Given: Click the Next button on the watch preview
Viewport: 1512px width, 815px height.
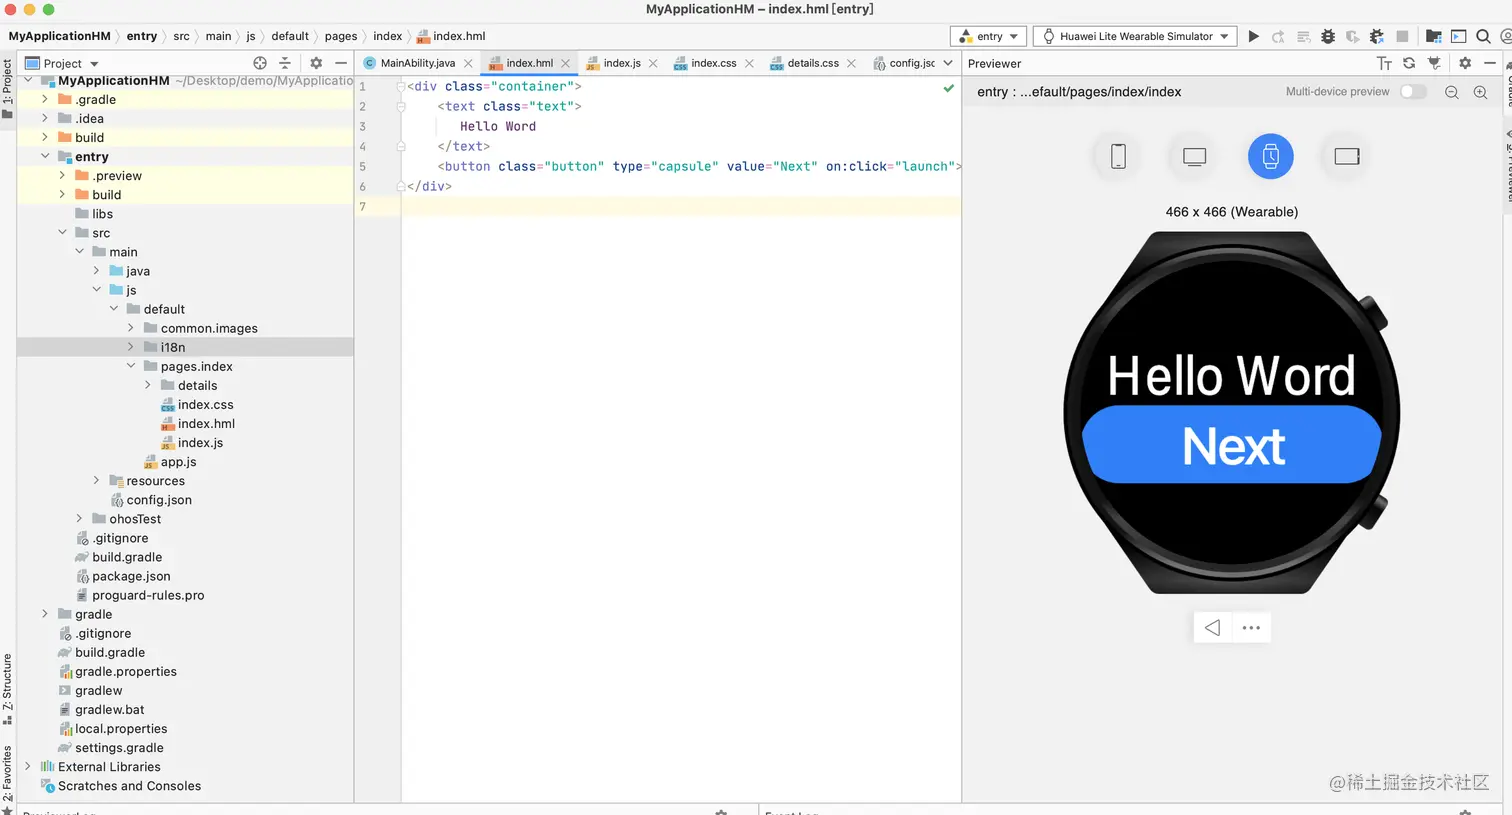Looking at the screenshot, I should 1232,445.
